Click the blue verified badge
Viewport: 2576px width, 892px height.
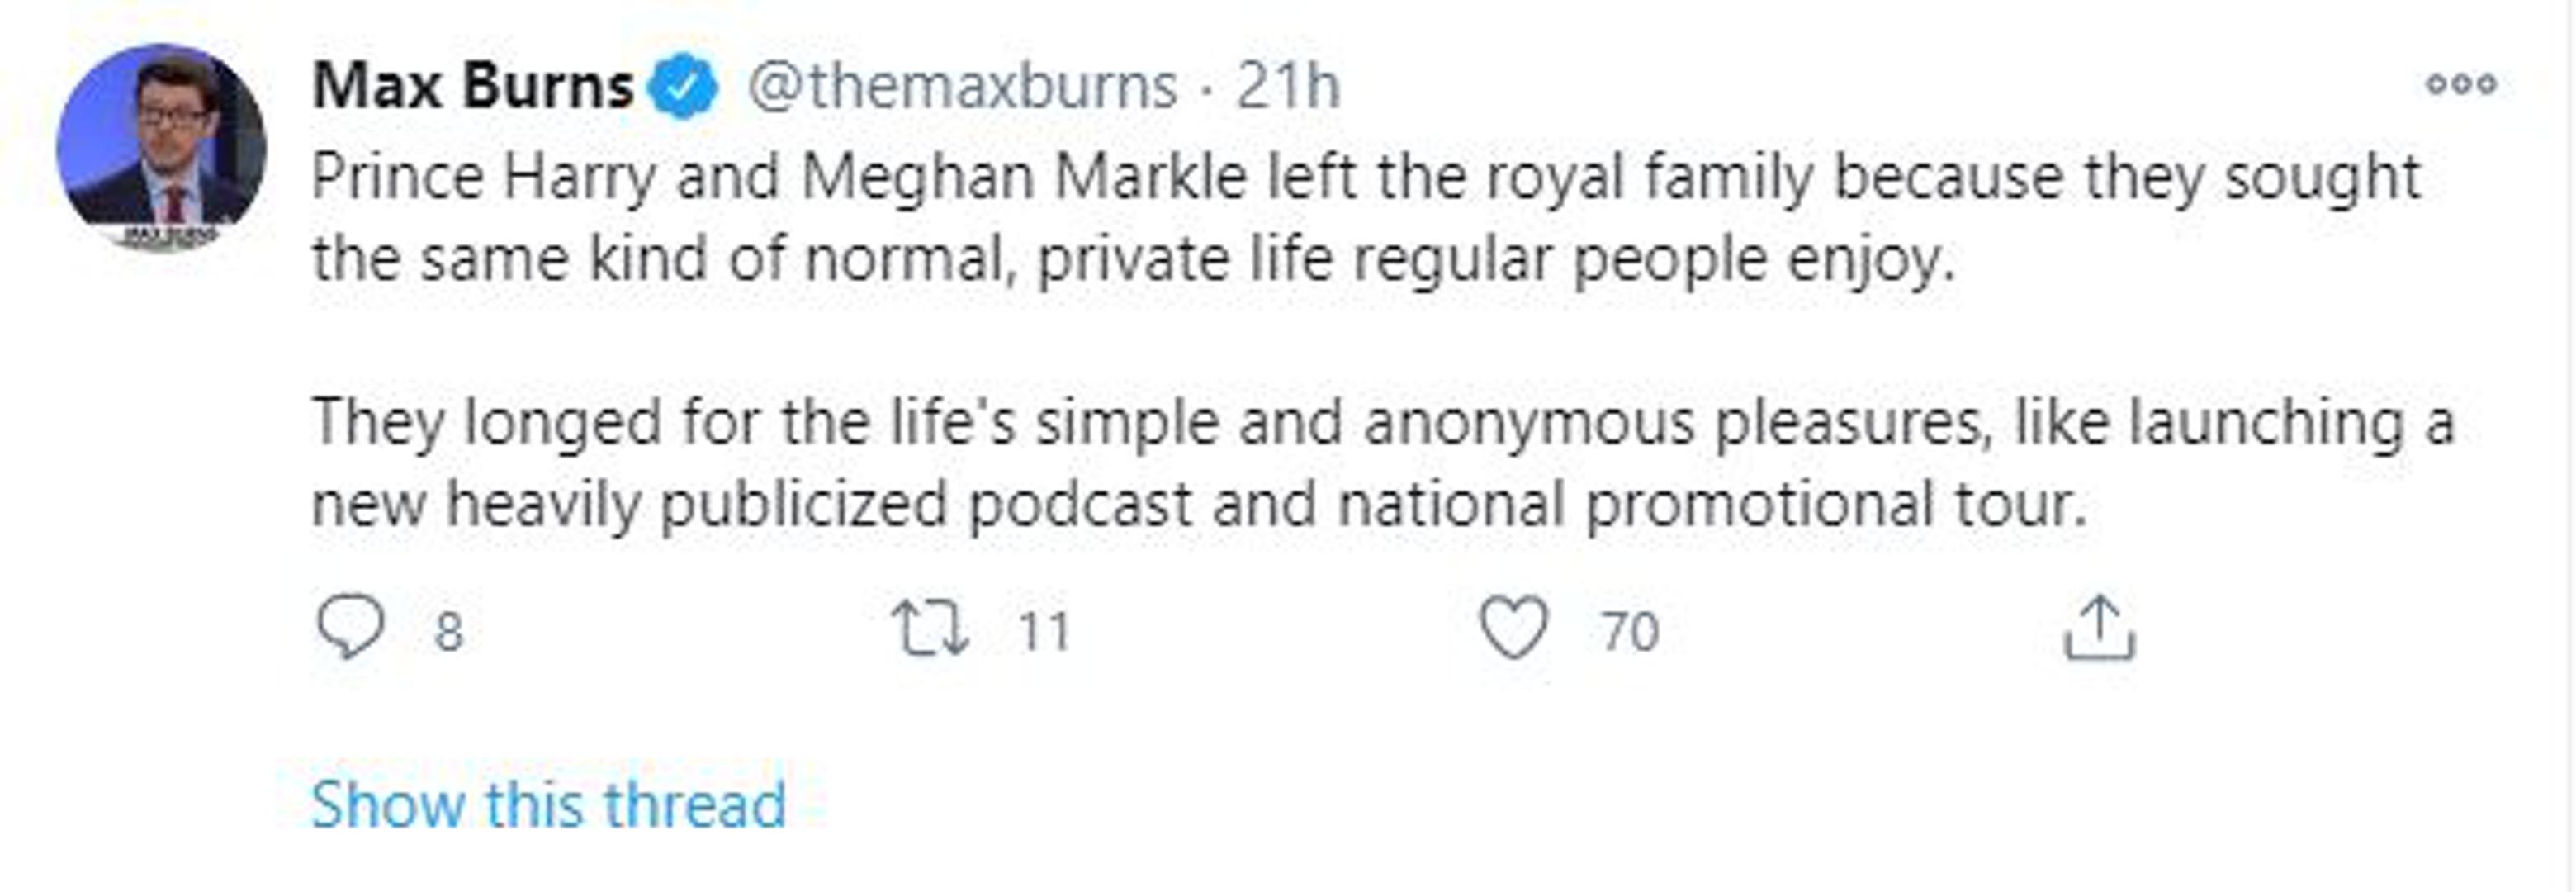682,86
